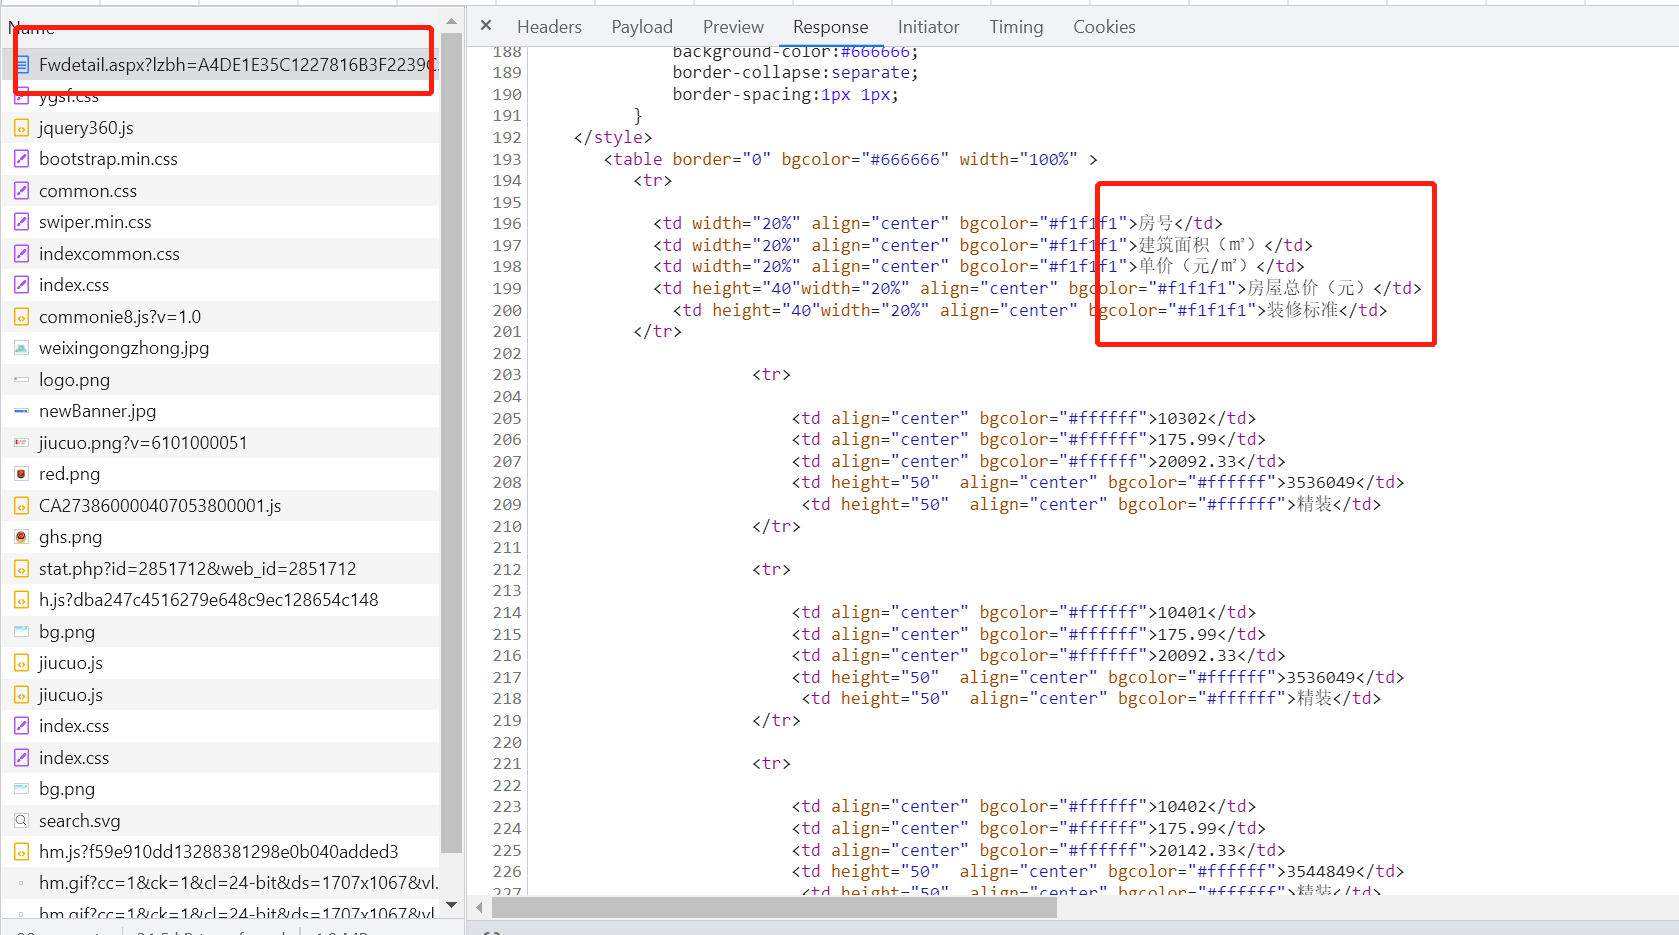Click the script icon next to jquery360.js
This screenshot has width=1679, height=935.
click(x=21, y=128)
